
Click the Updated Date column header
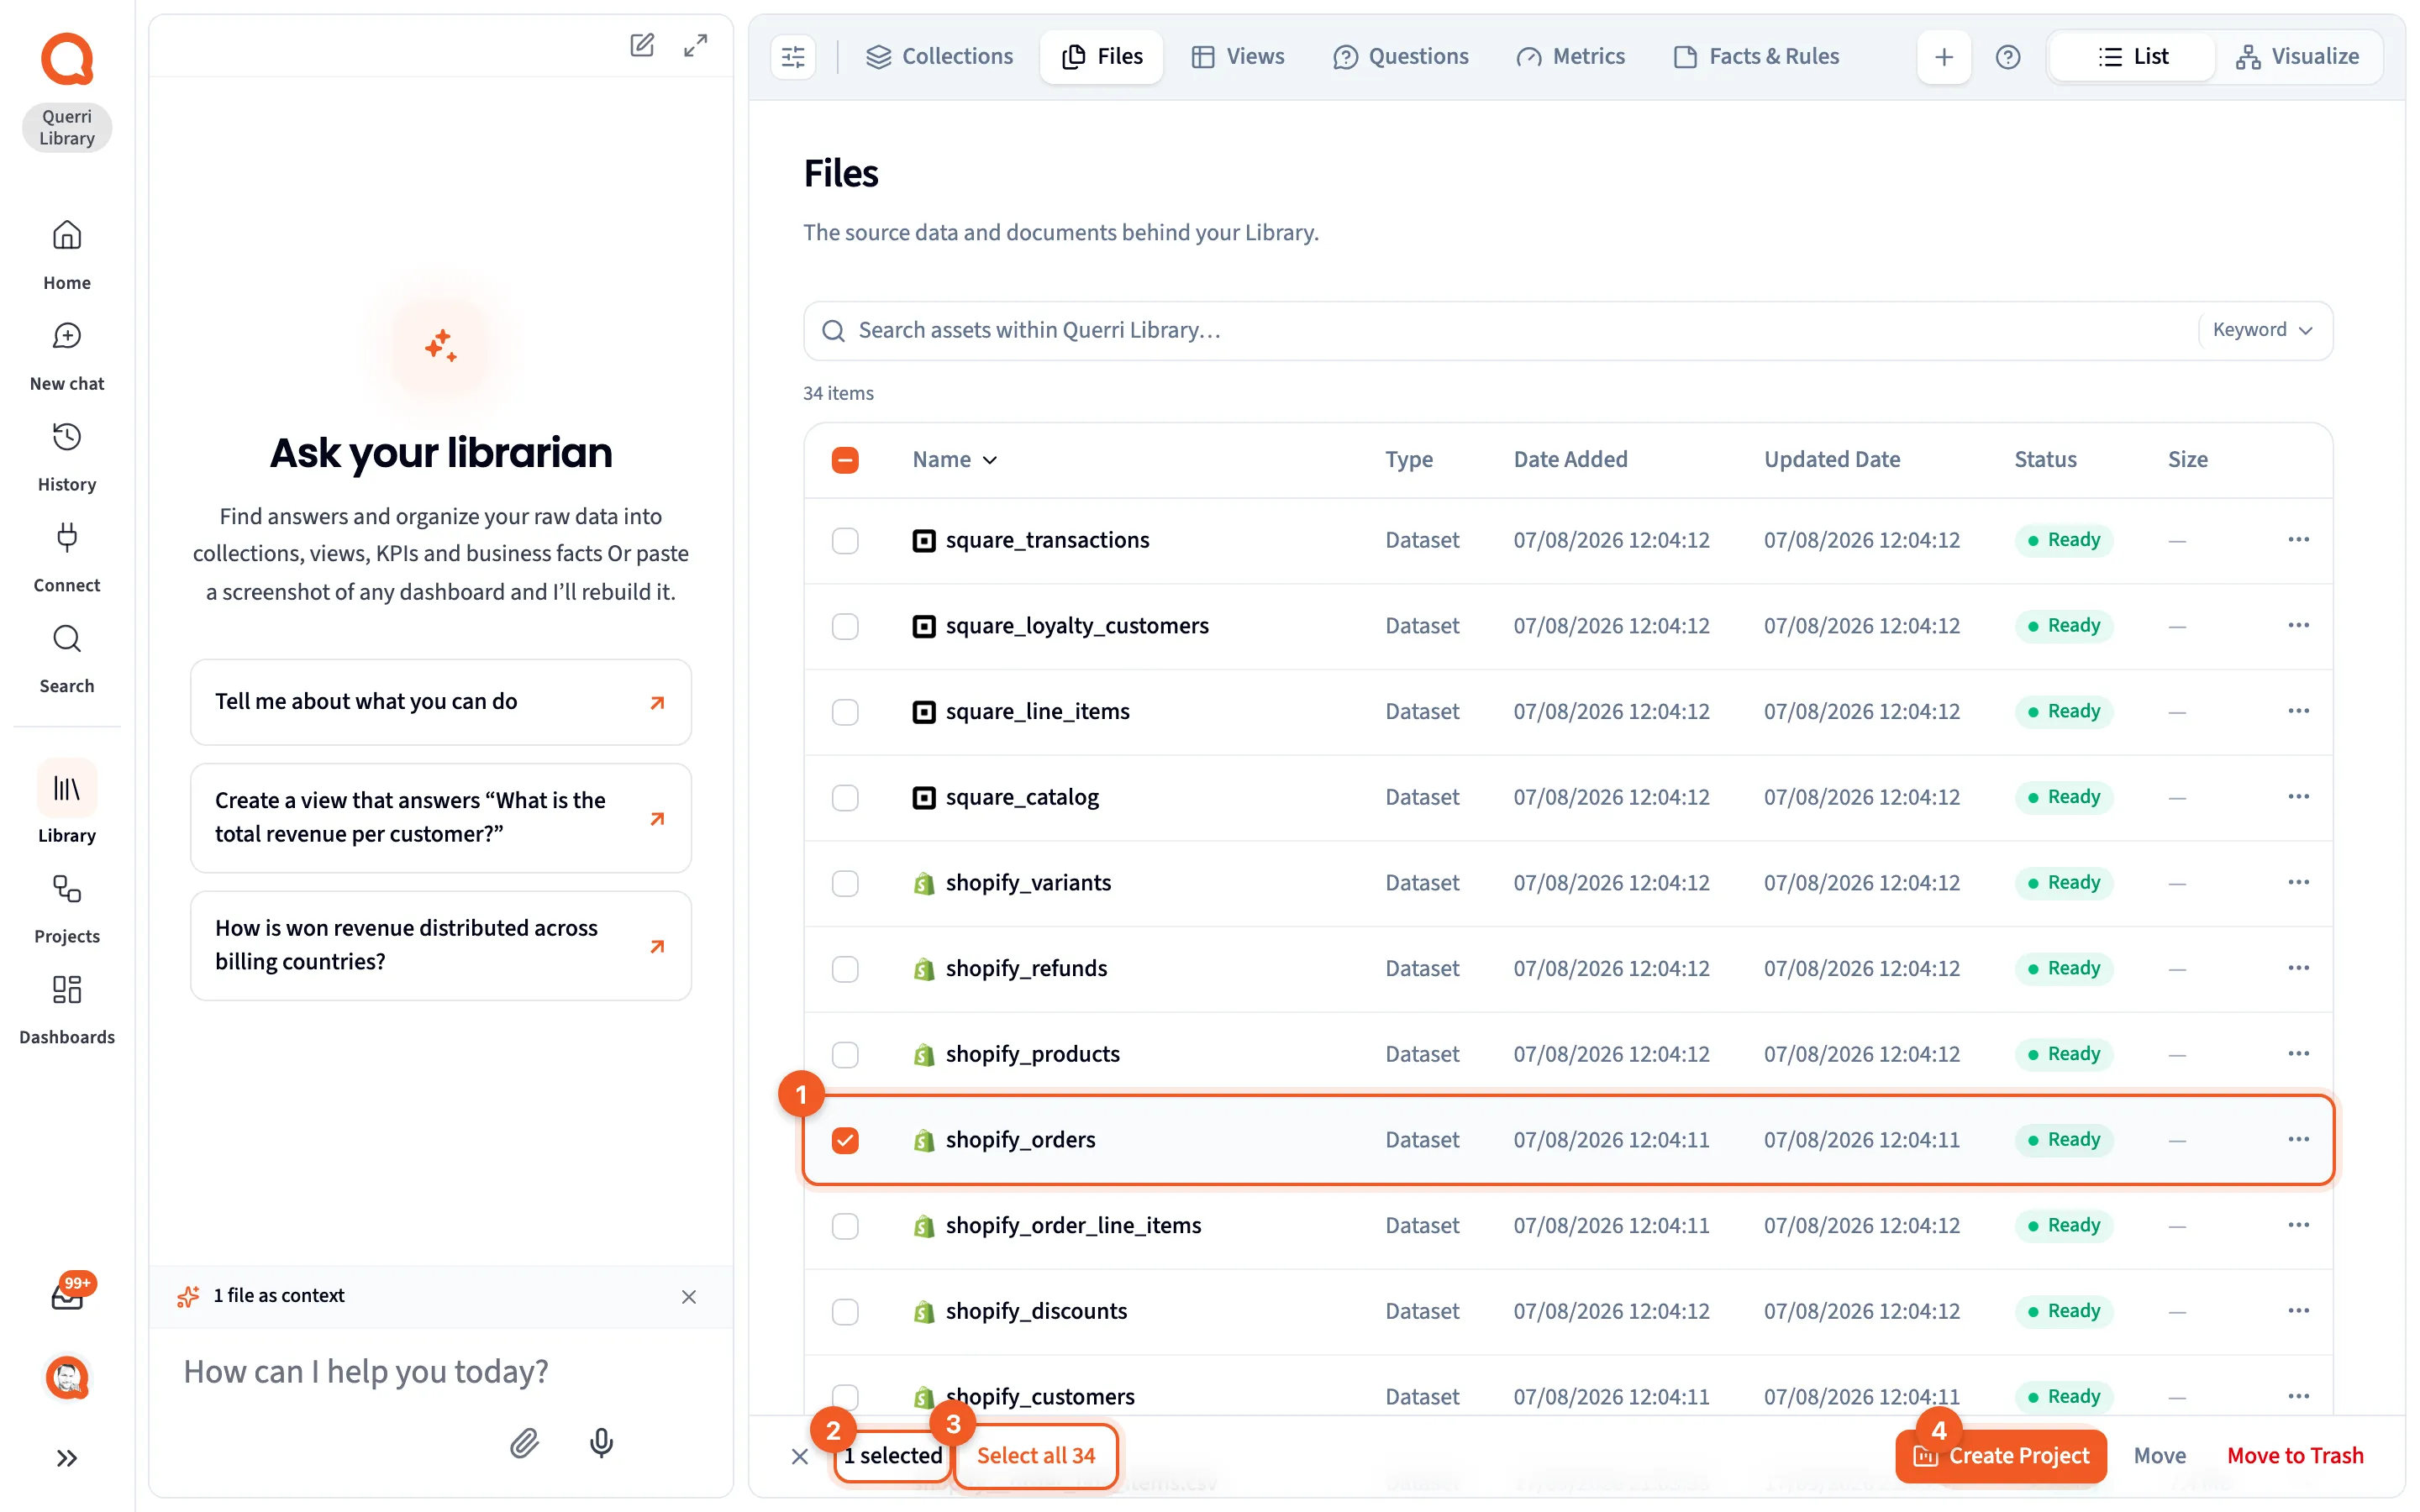(x=1832, y=460)
